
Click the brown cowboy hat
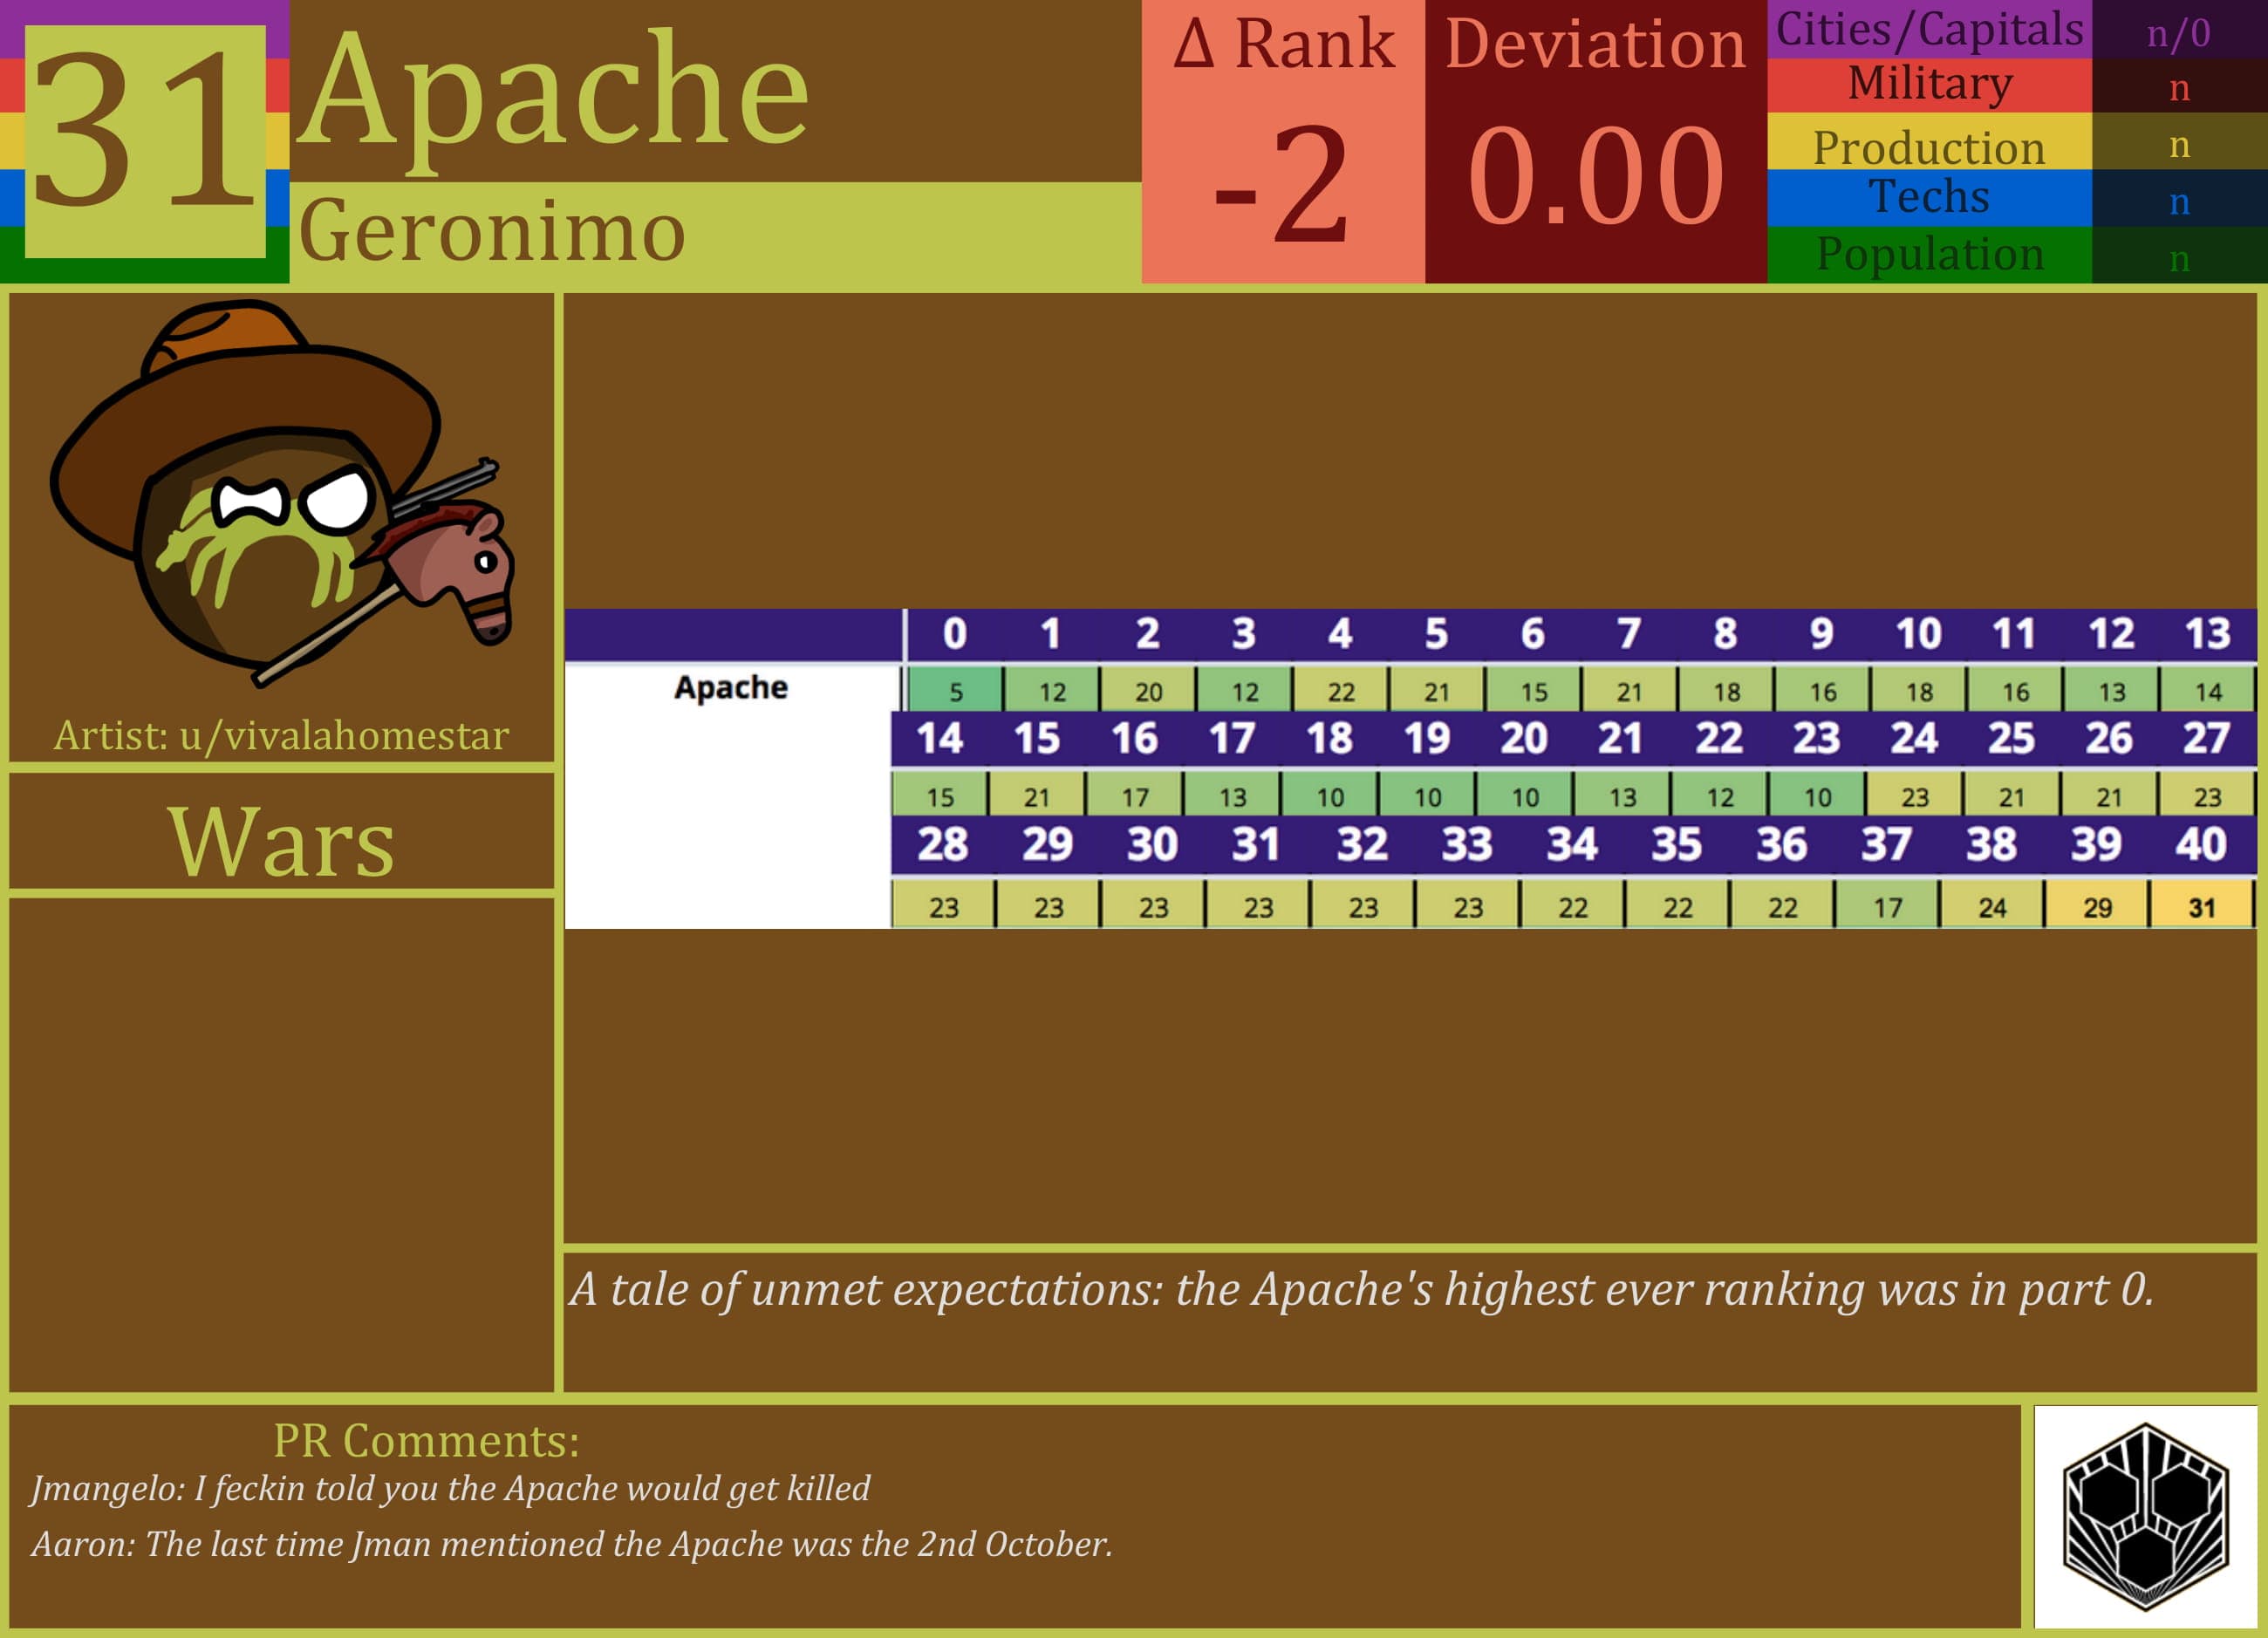[x=240, y=400]
